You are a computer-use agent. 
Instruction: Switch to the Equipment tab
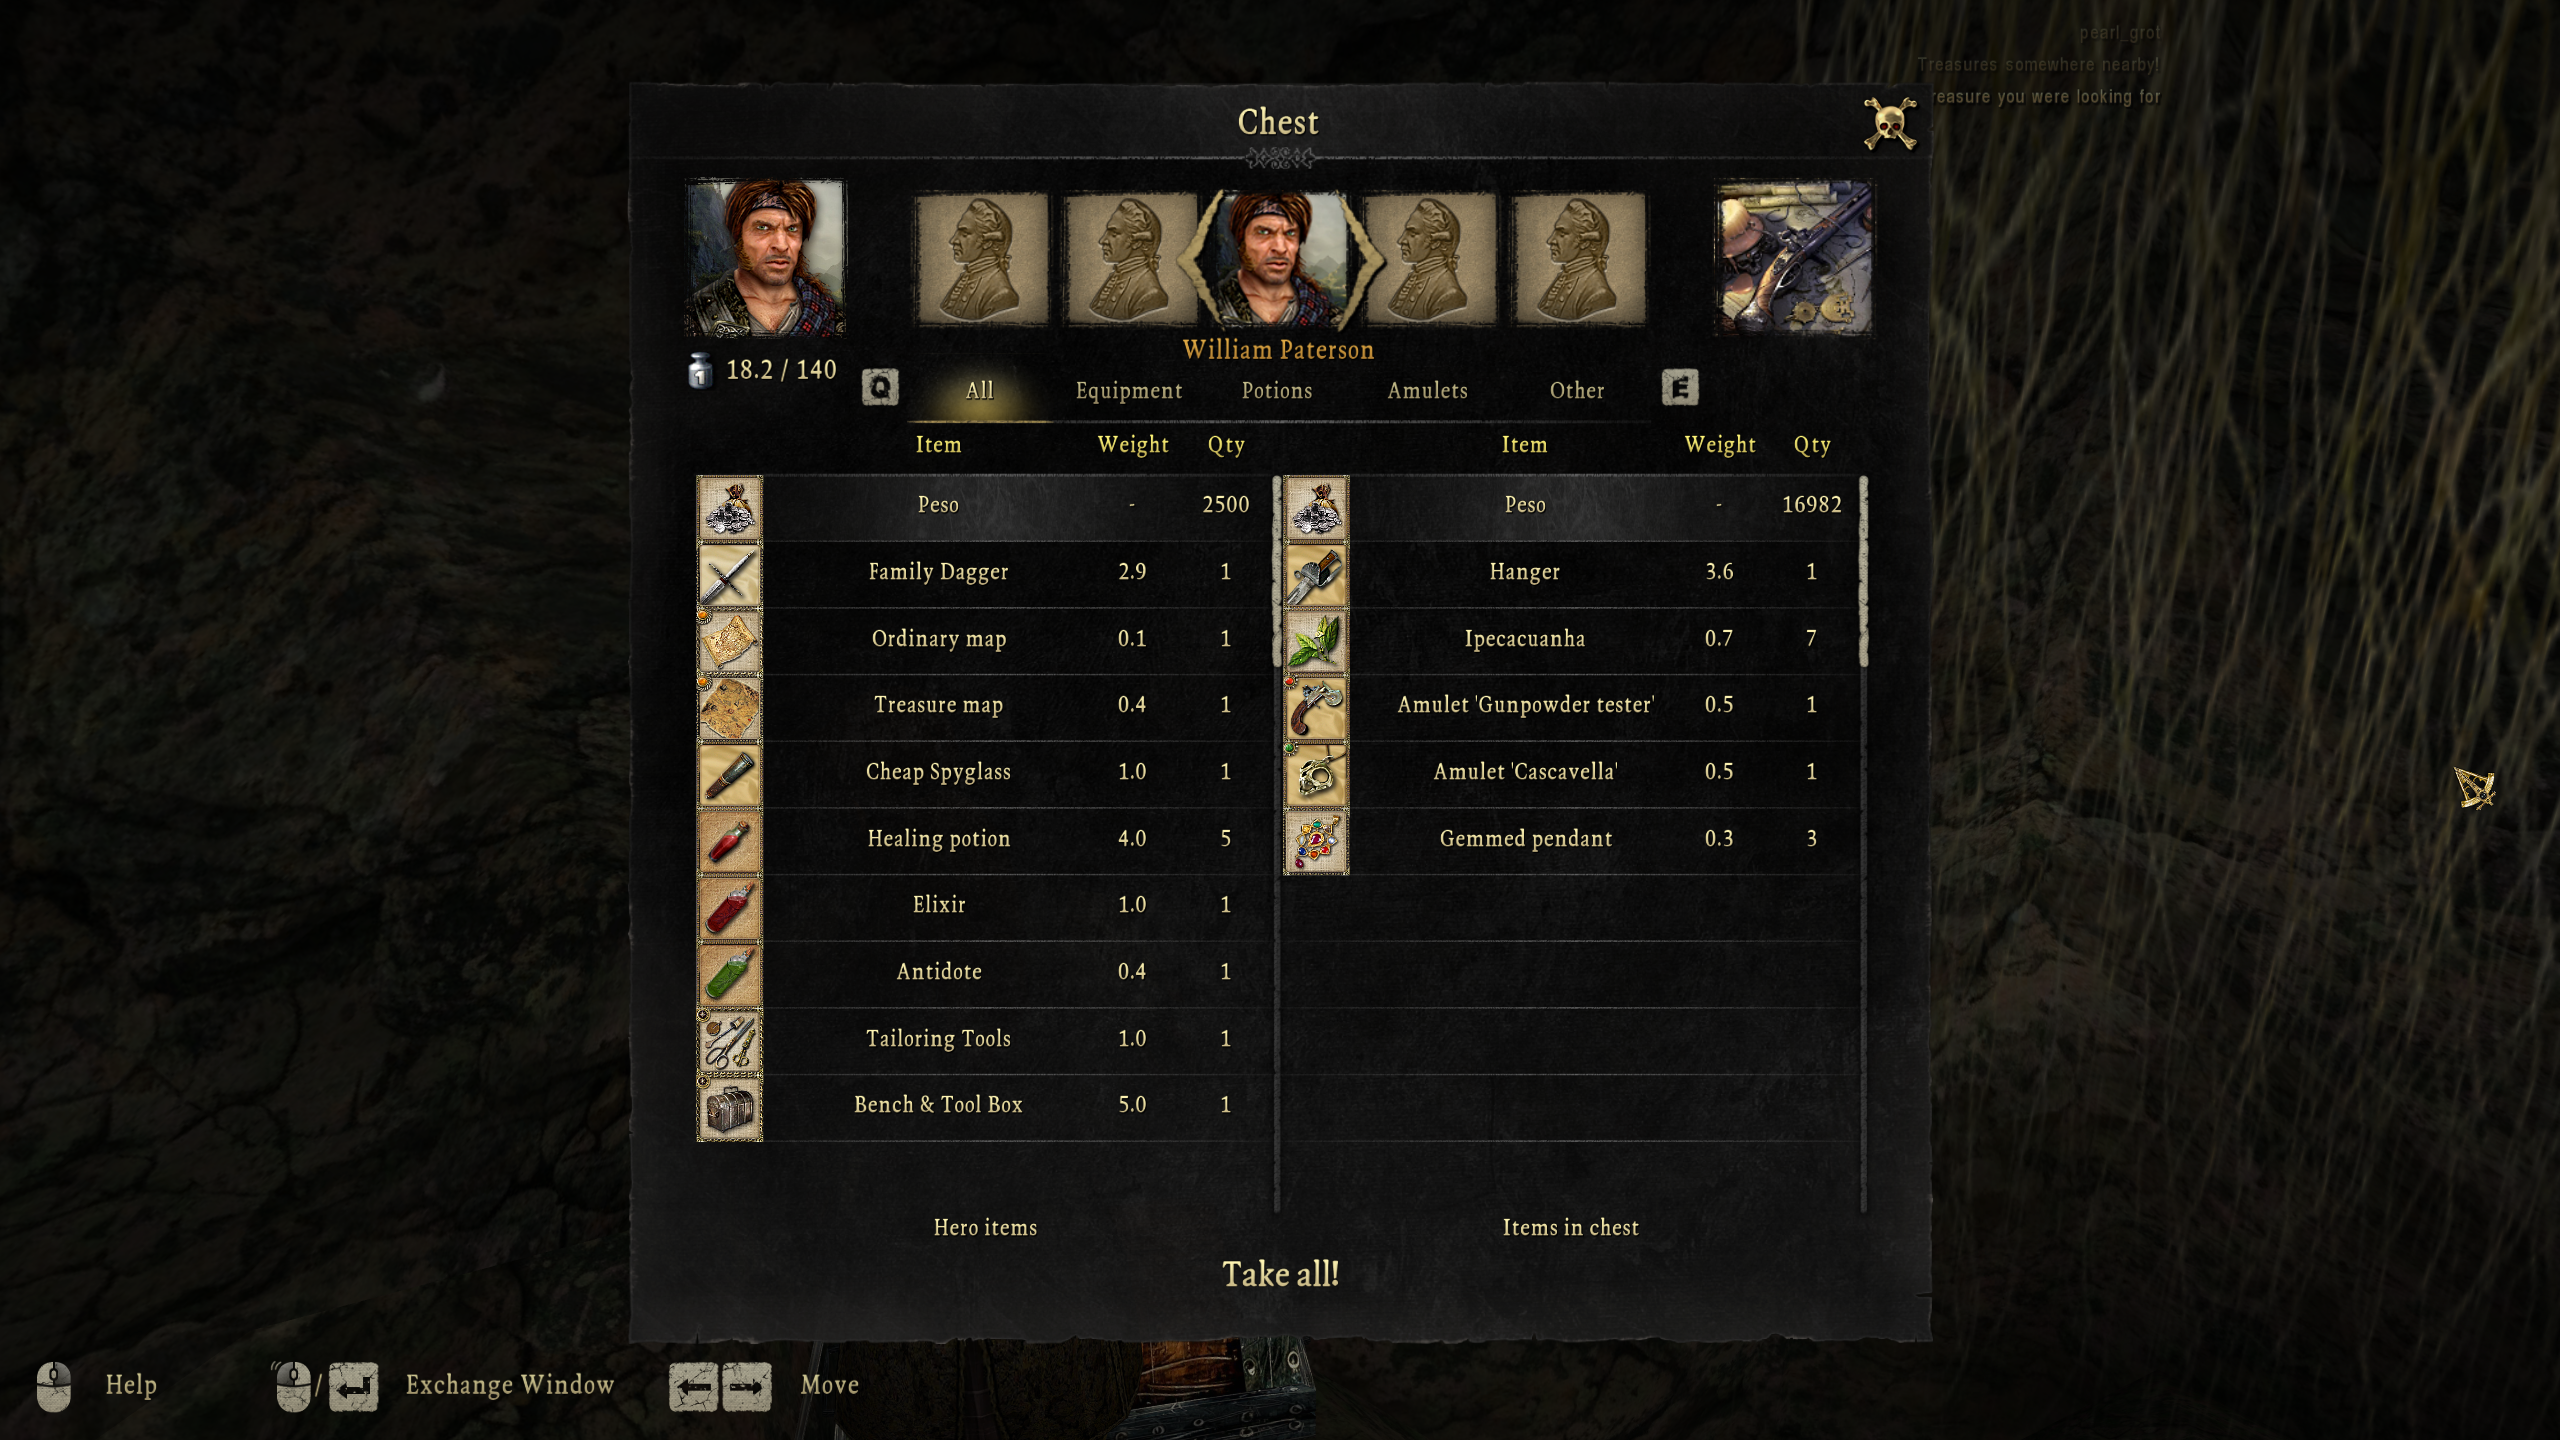pyautogui.click(x=1128, y=391)
